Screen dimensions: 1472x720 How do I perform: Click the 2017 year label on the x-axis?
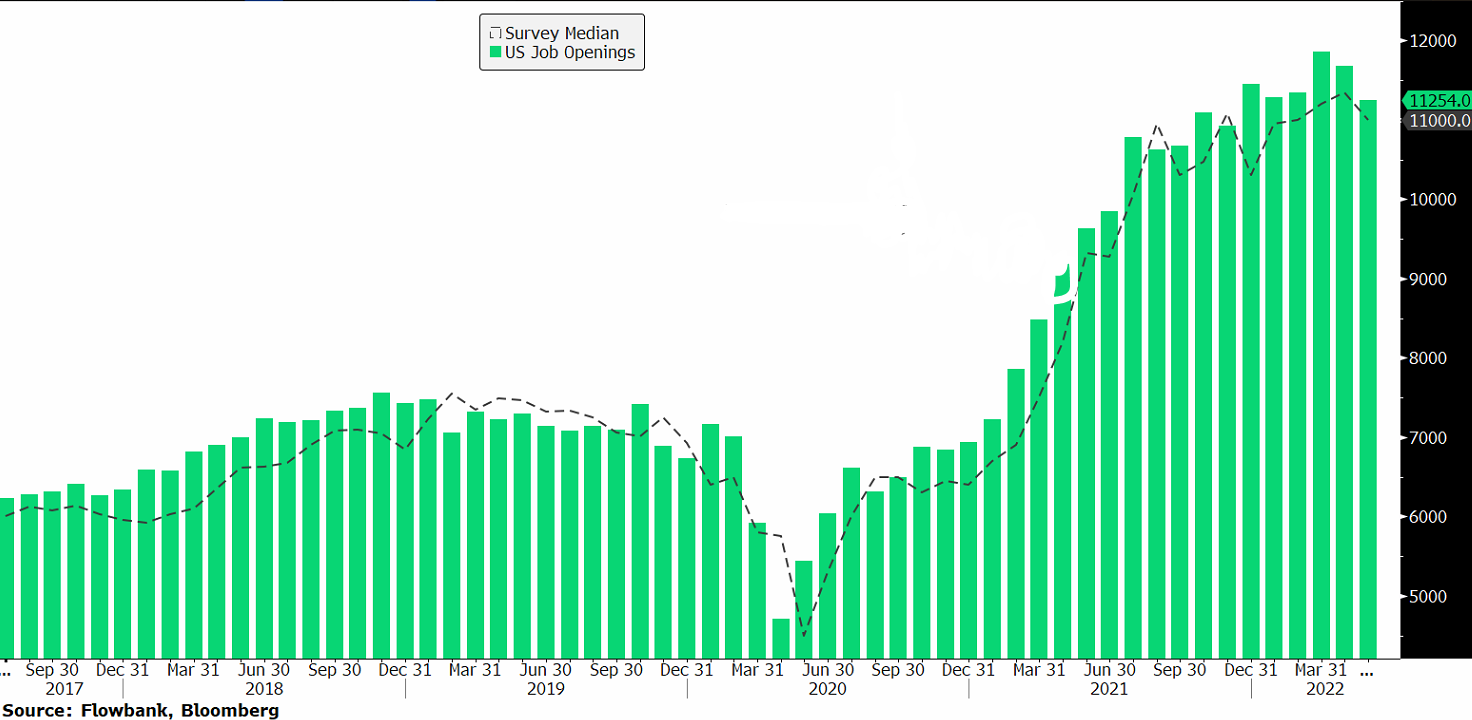pyautogui.click(x=65, y=689)
